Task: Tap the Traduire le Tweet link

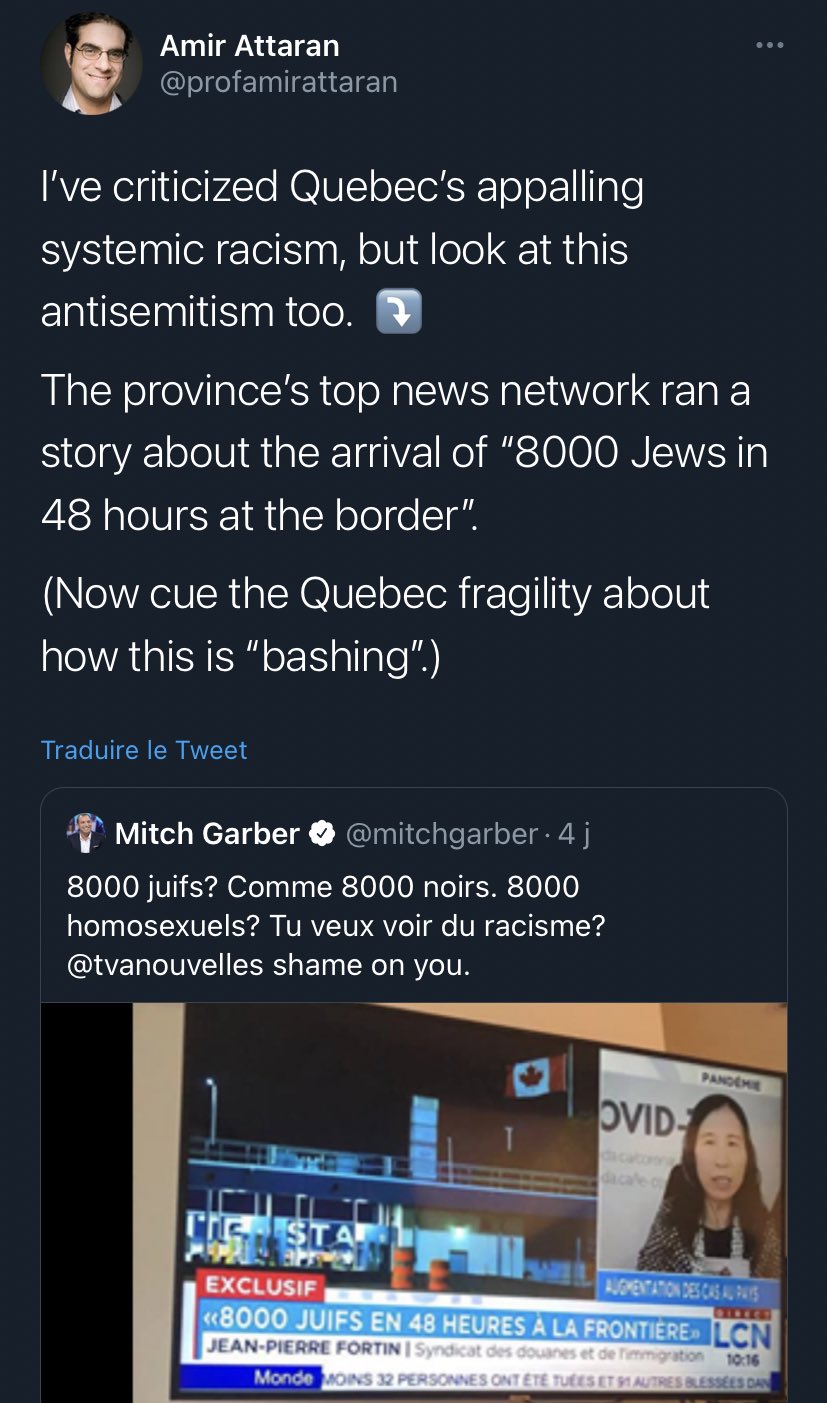Action: point(144,750)
